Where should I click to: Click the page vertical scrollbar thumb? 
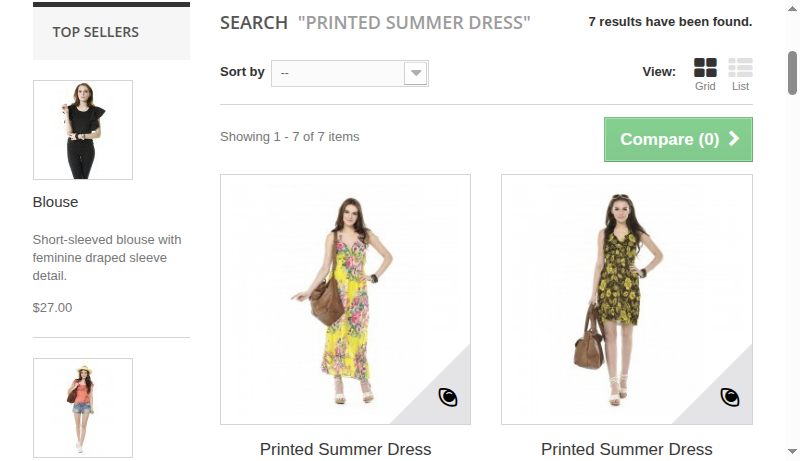click(792, 72)
